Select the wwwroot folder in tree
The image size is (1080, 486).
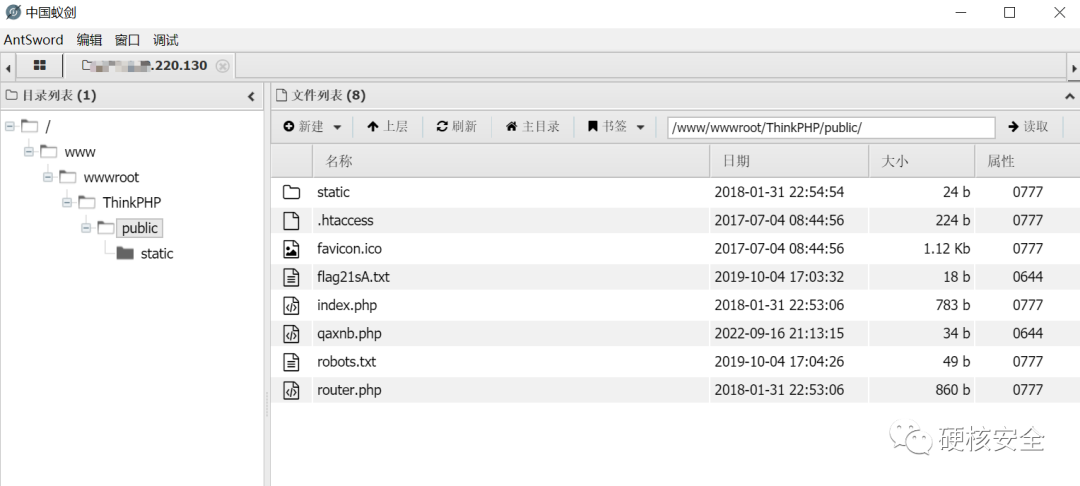pos(111,178)
